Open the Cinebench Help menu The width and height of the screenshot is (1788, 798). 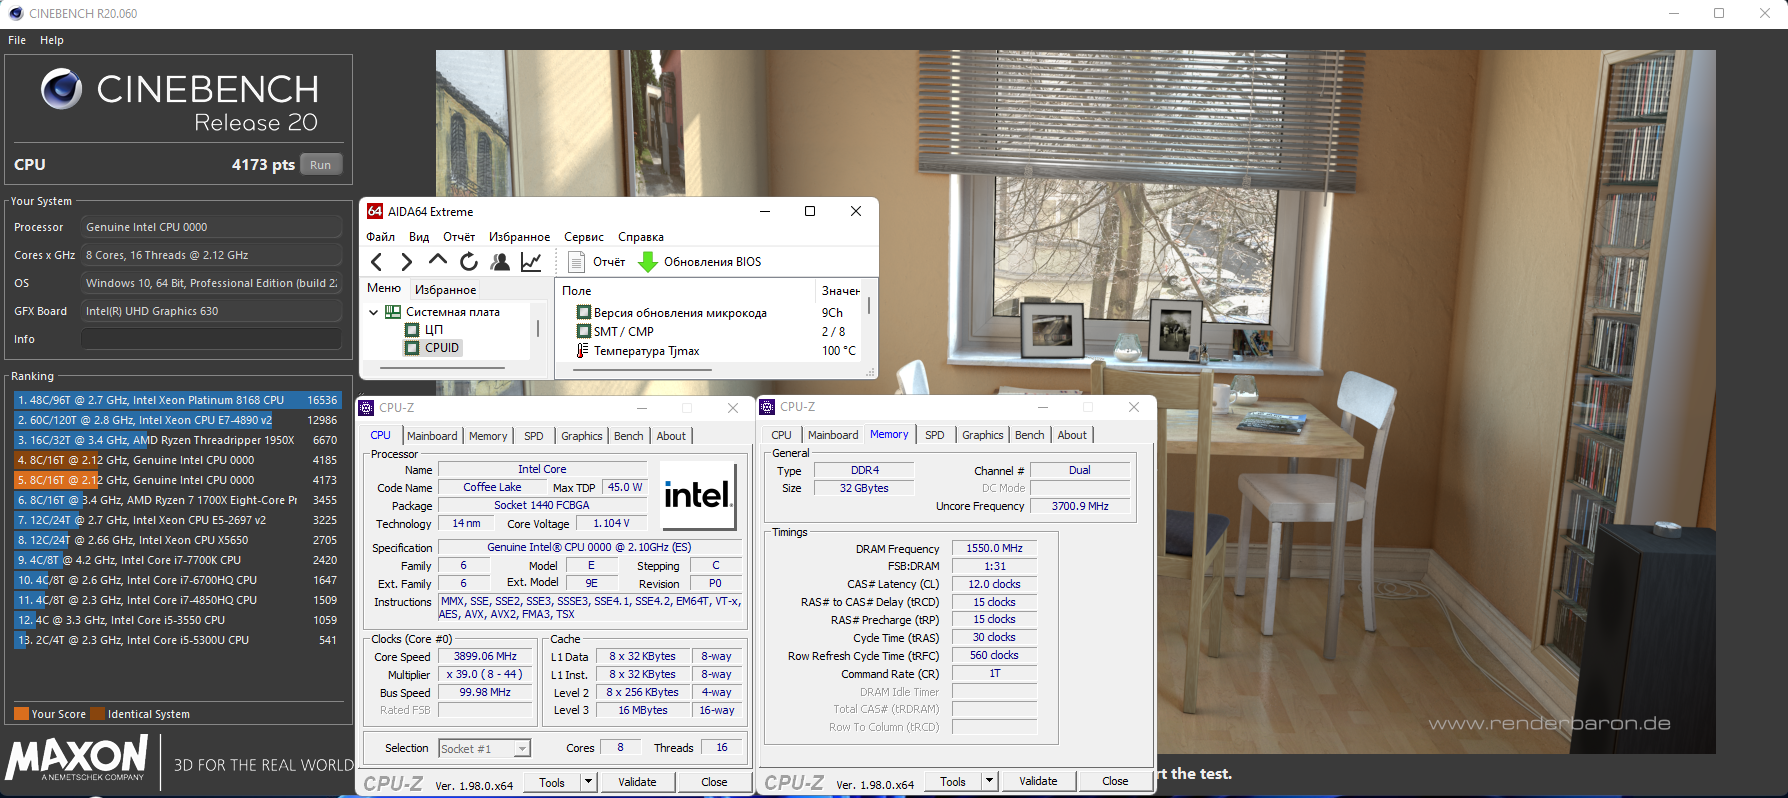pos(52,40)
